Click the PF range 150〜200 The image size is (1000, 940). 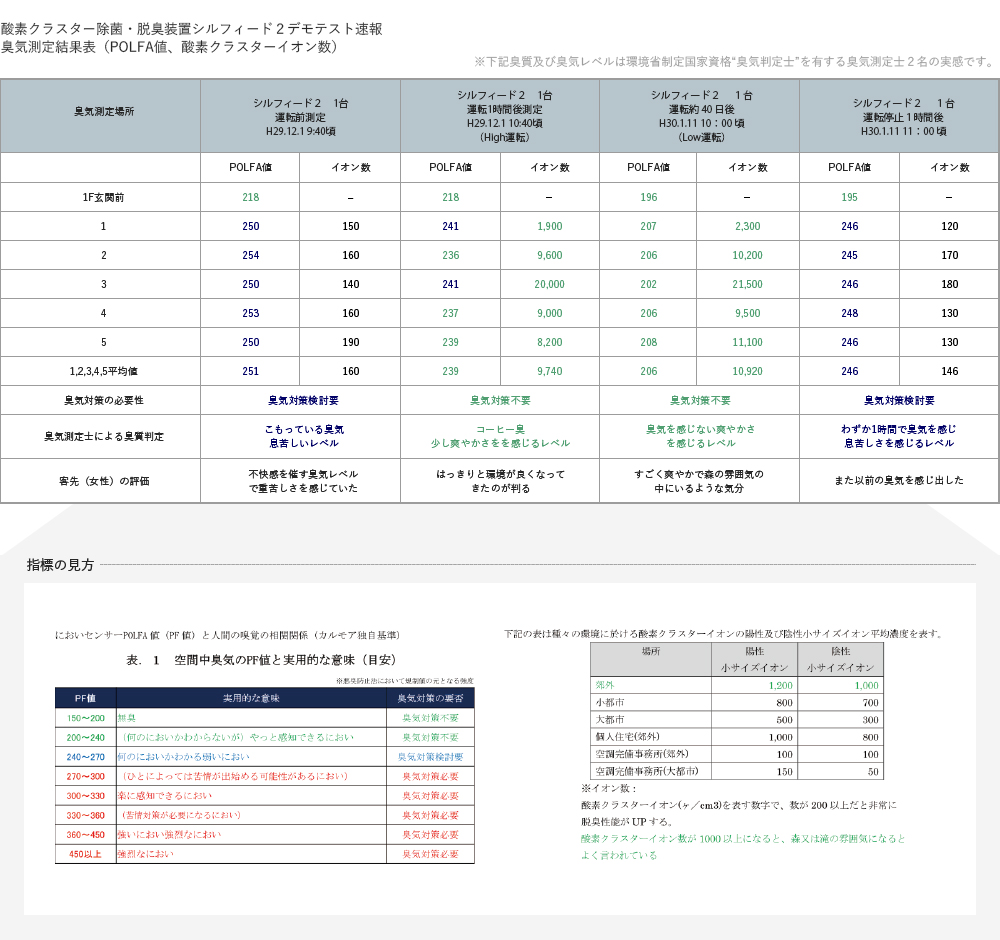[x=85, y=718]
